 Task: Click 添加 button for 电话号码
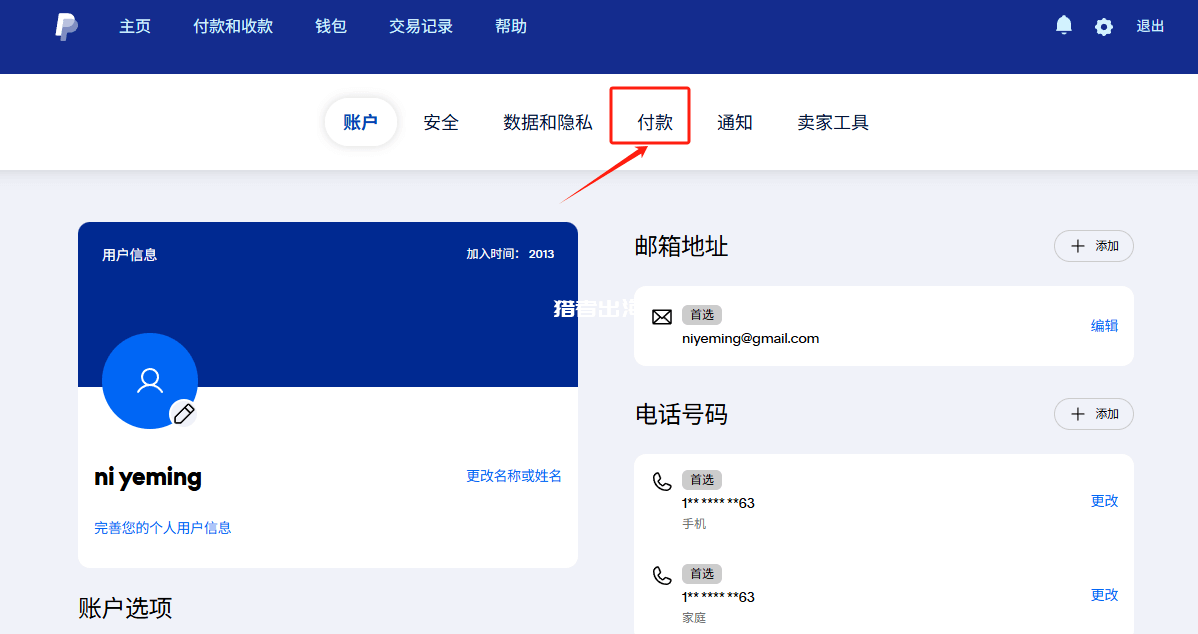pyautogui.click(x=1093, y=414)
